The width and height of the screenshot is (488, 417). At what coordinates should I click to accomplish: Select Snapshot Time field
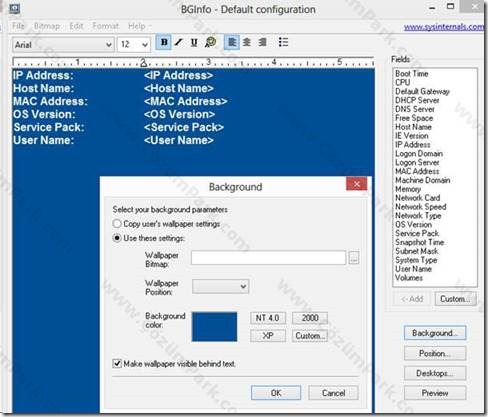click(419, 242)
